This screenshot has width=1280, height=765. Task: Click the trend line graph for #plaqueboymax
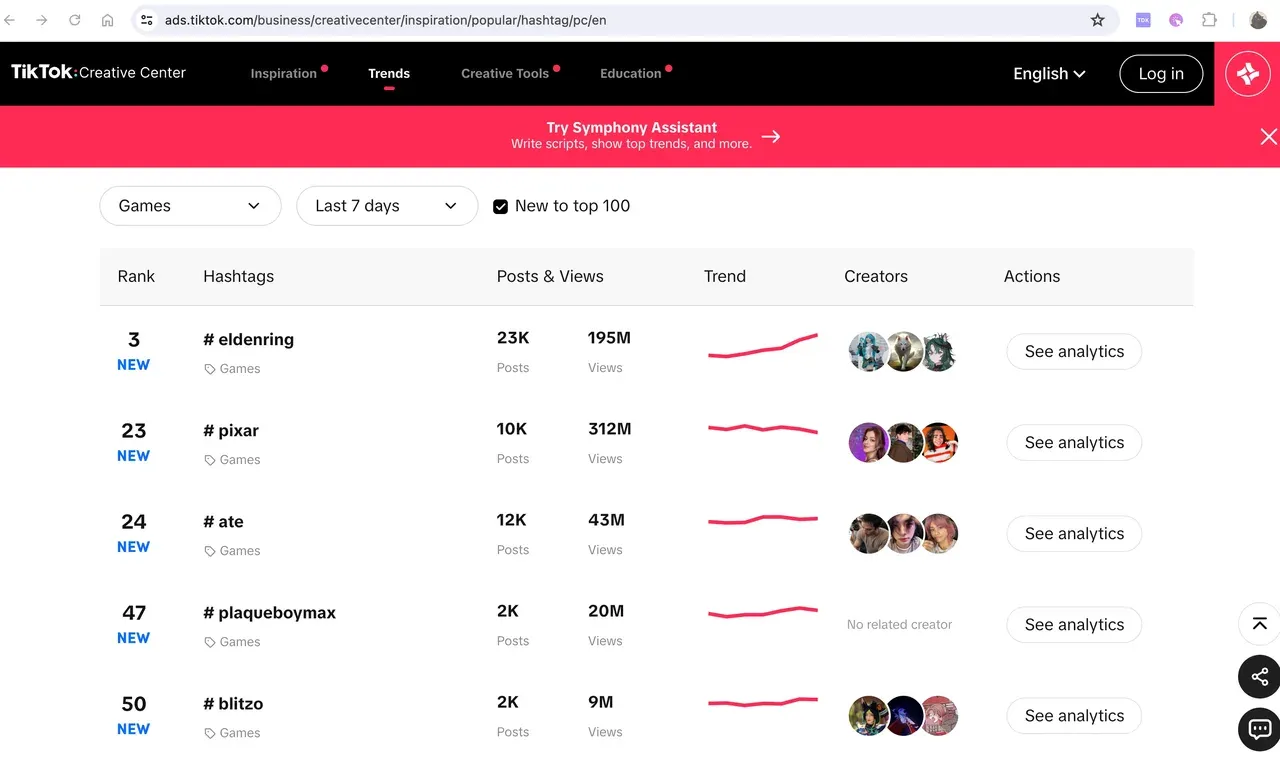[762, 611]
